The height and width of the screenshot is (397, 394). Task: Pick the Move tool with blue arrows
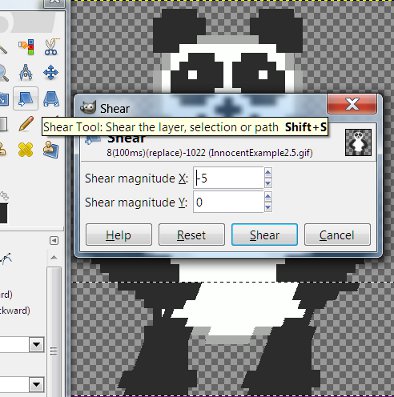coord(51,72)
